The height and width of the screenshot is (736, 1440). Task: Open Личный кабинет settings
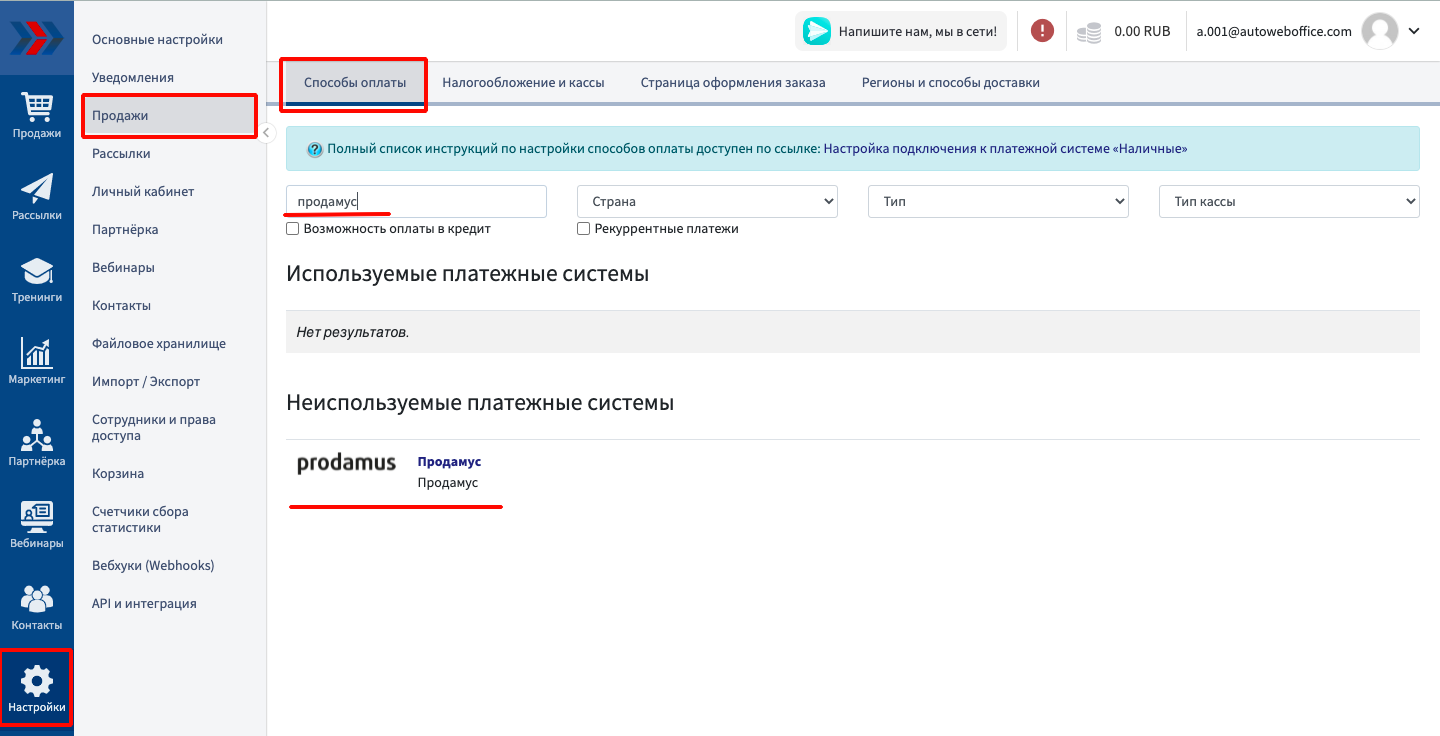click(x=143, y=192)
